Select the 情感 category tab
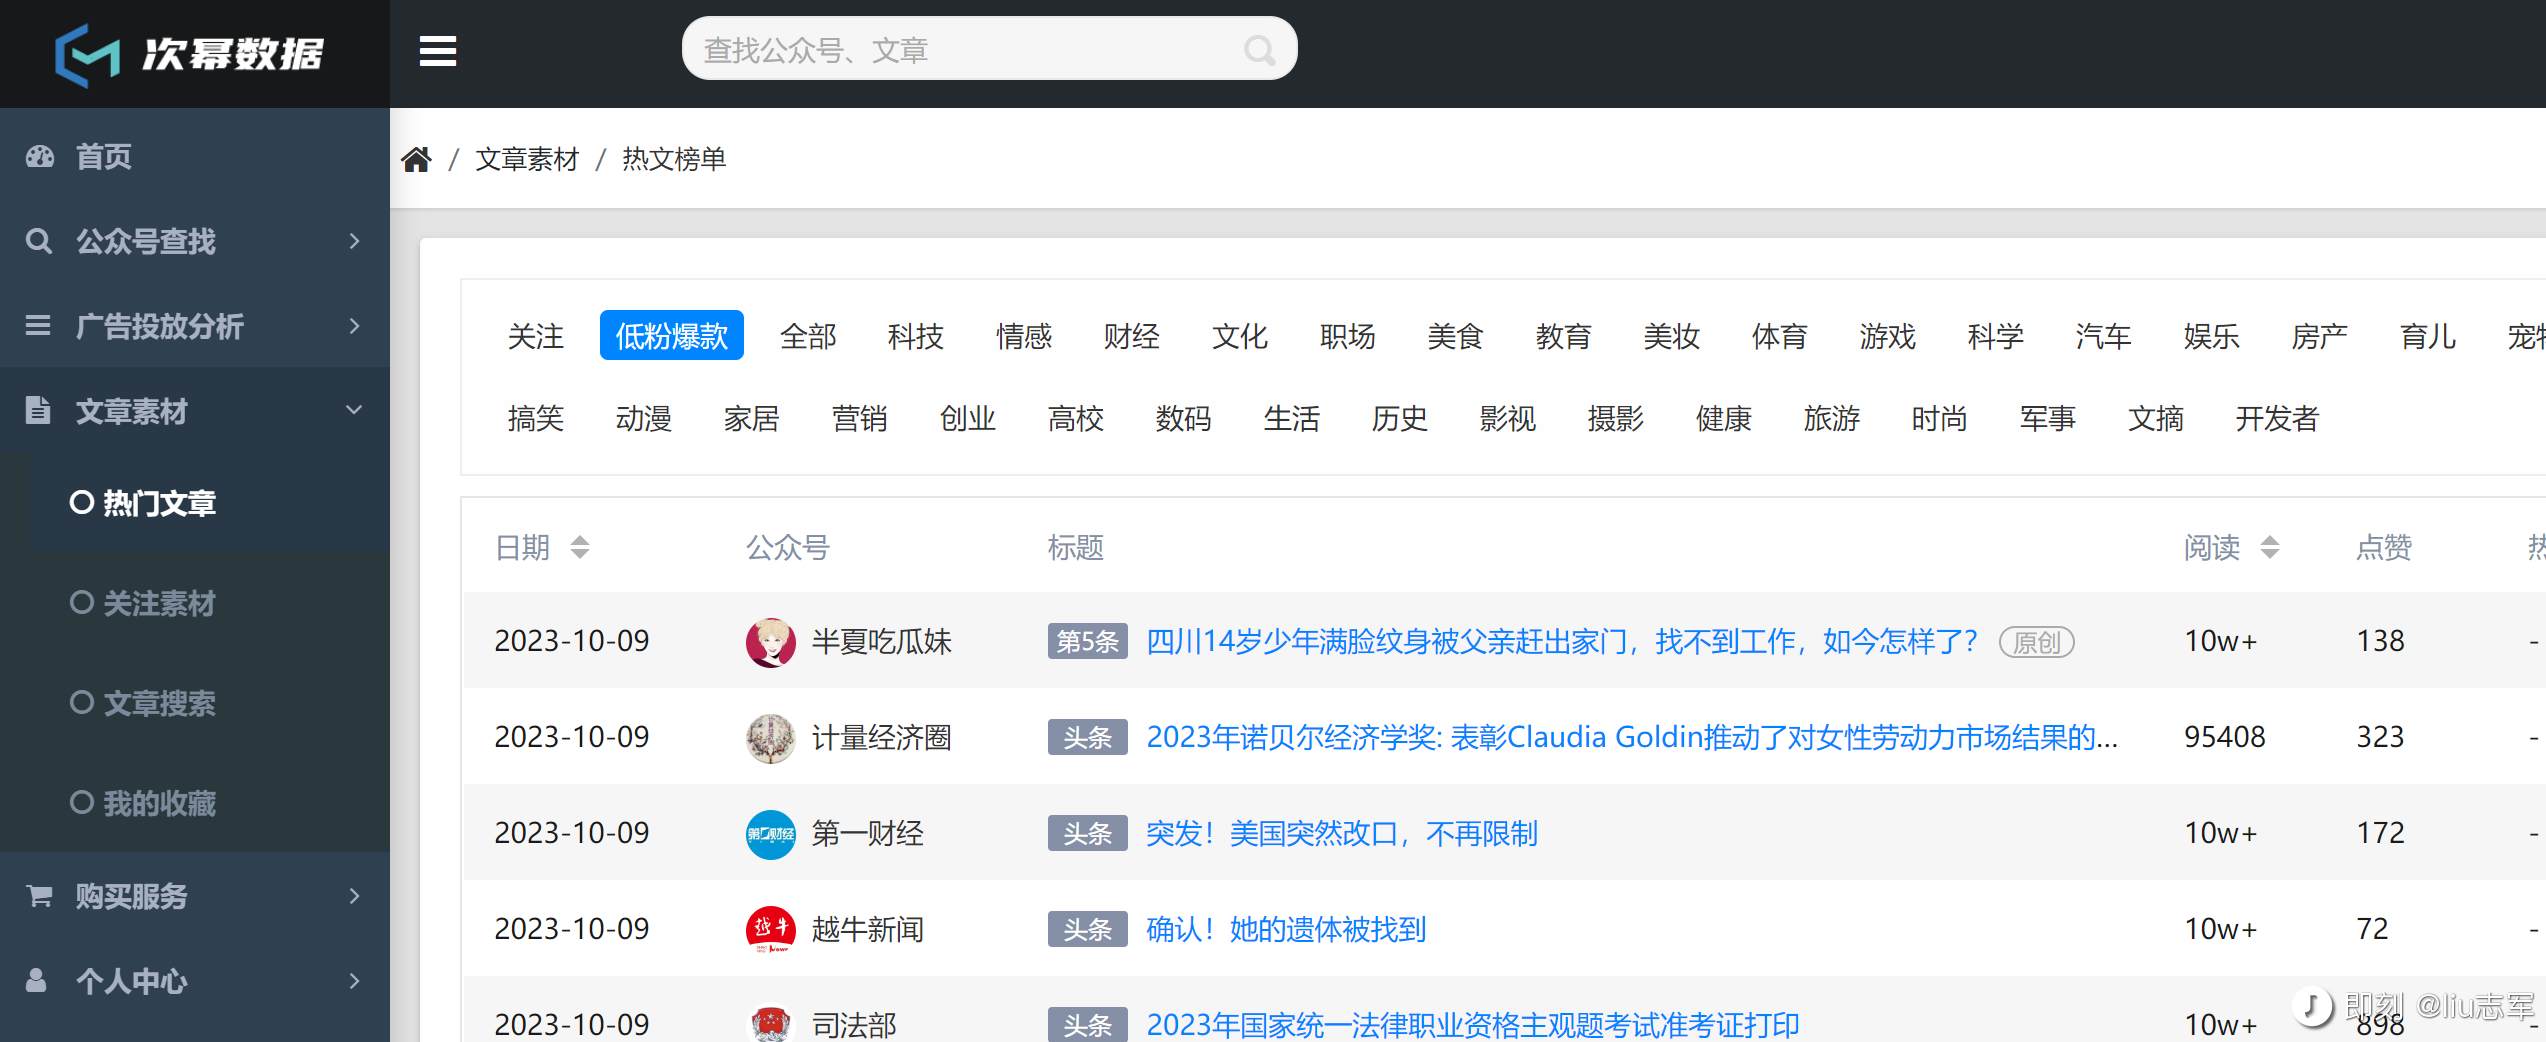This screenshot has height=1042, width=2546. [x=1024, y=336]
